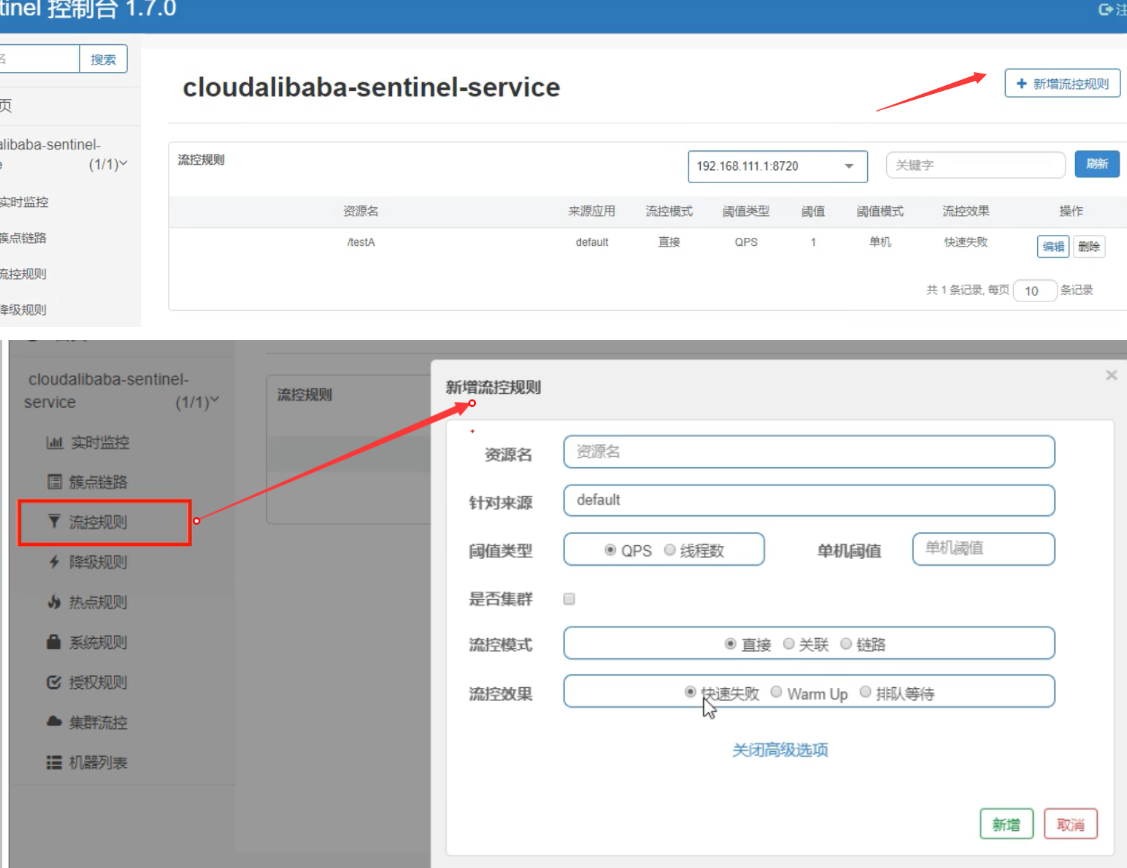Screen dimensions: 1127x868
Task: Click the page size field showing 10
Action: [x=1035, y=291]
